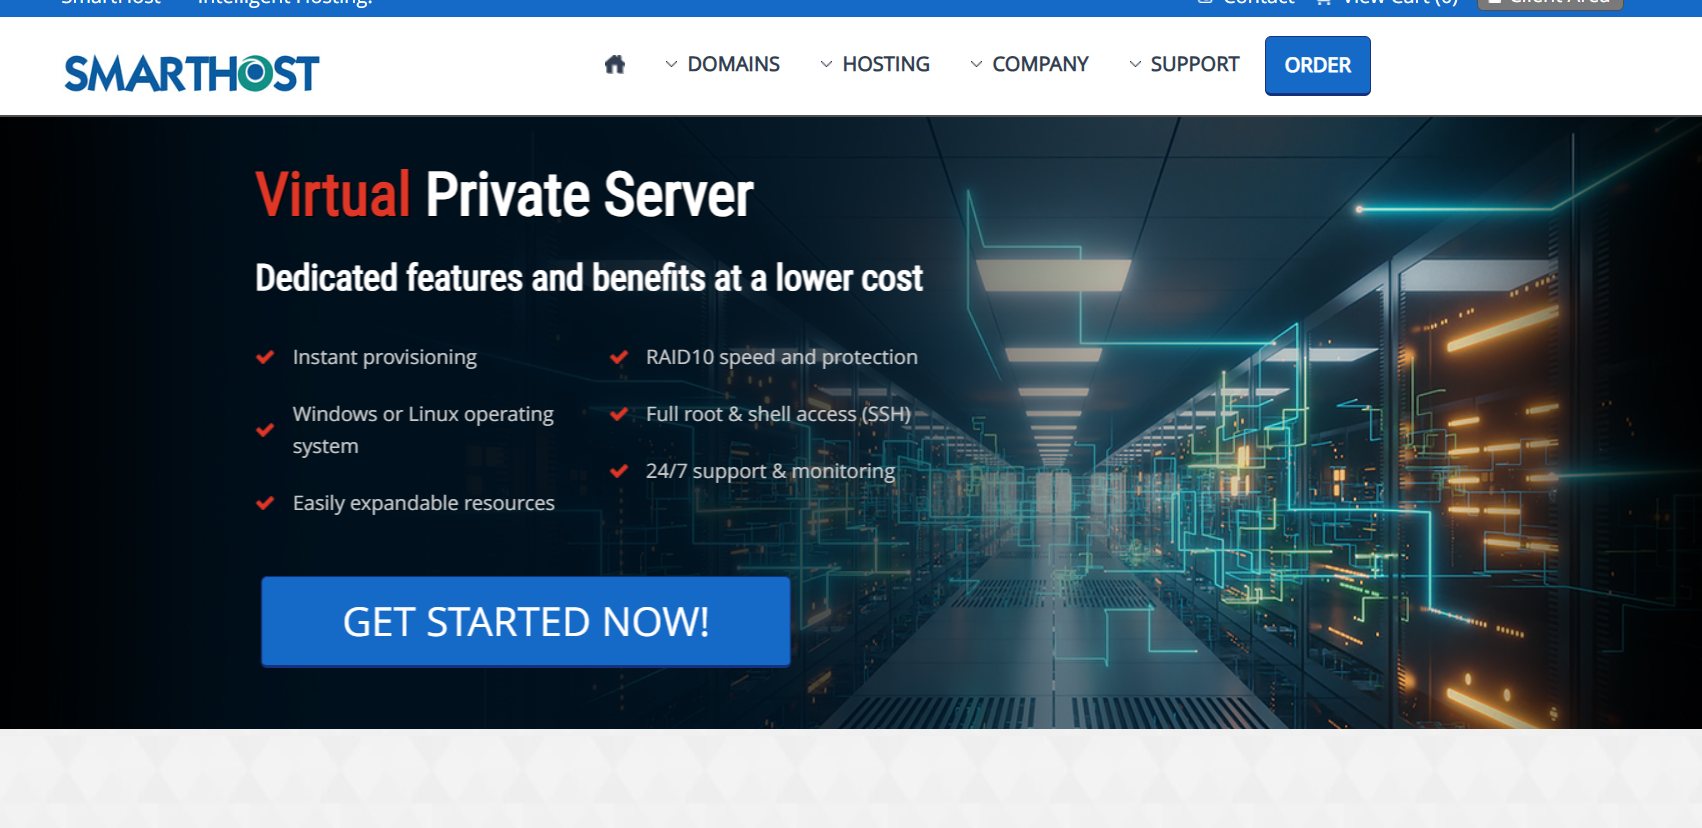Click checkmark next to Windows or Linux

coord(265,430)
